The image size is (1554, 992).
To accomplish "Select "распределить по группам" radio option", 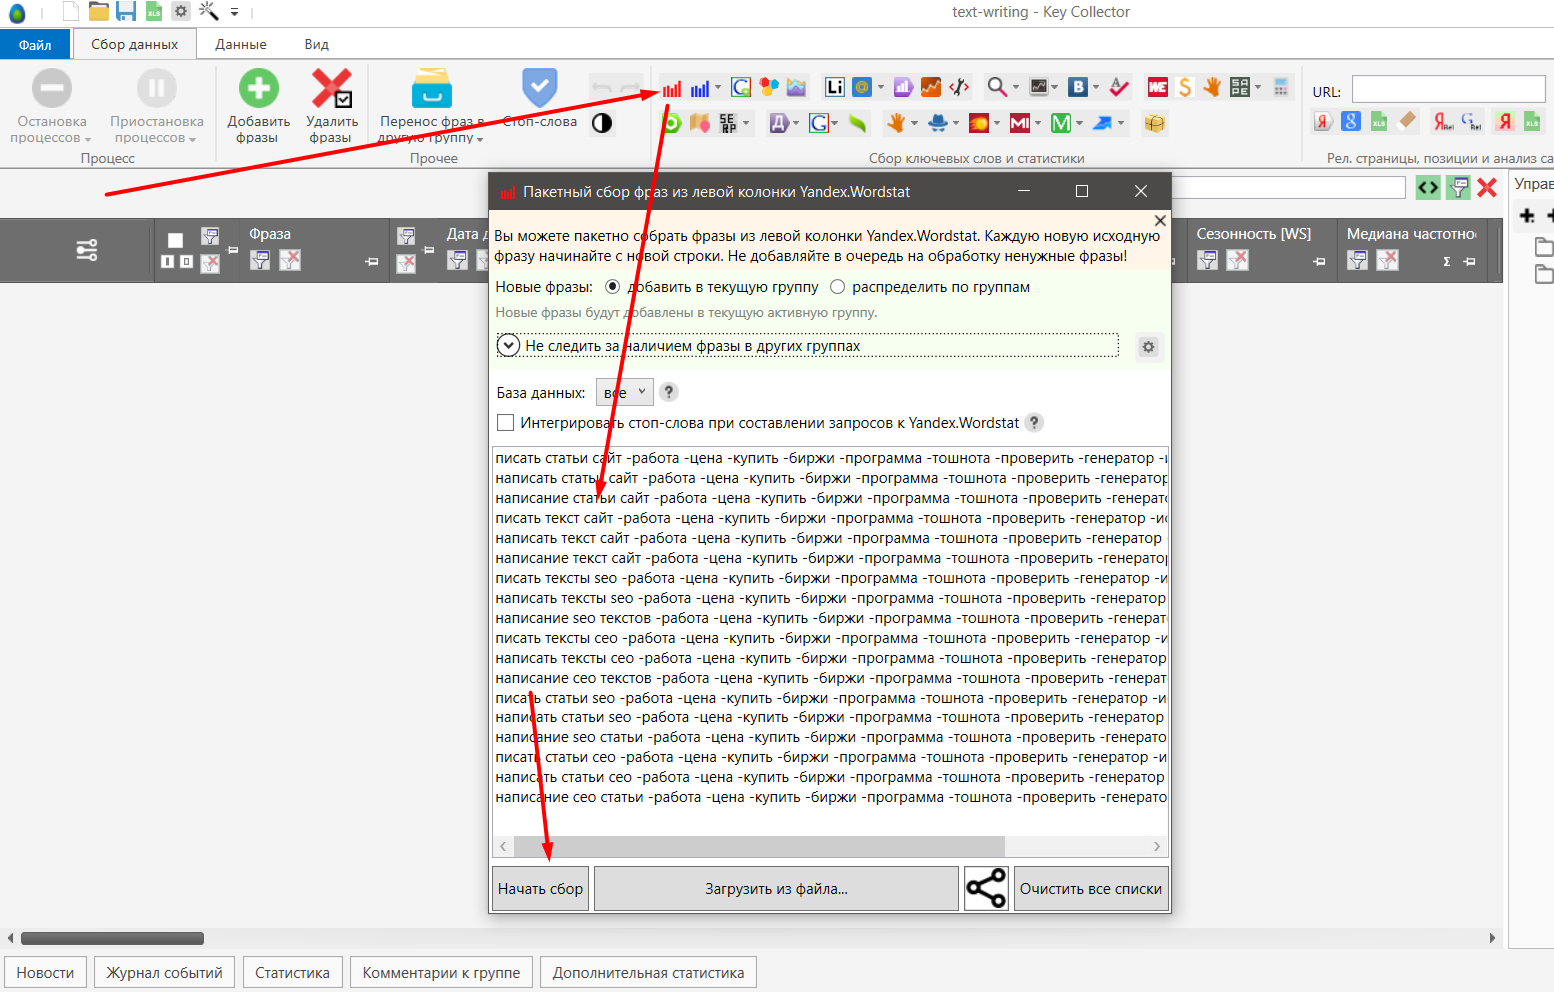I will pyautogui.click(x=838, y=287).
